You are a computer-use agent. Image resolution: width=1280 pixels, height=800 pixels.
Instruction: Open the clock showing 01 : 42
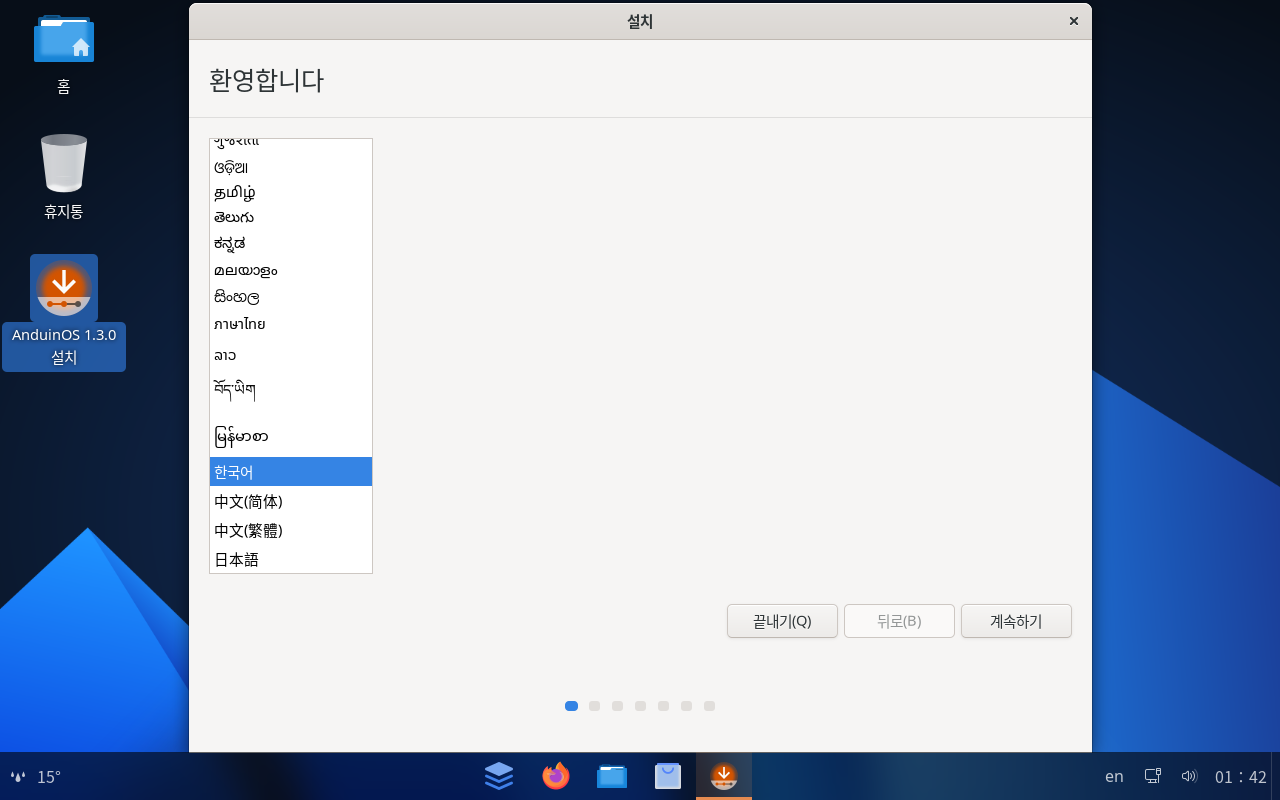pos(1241,777)
